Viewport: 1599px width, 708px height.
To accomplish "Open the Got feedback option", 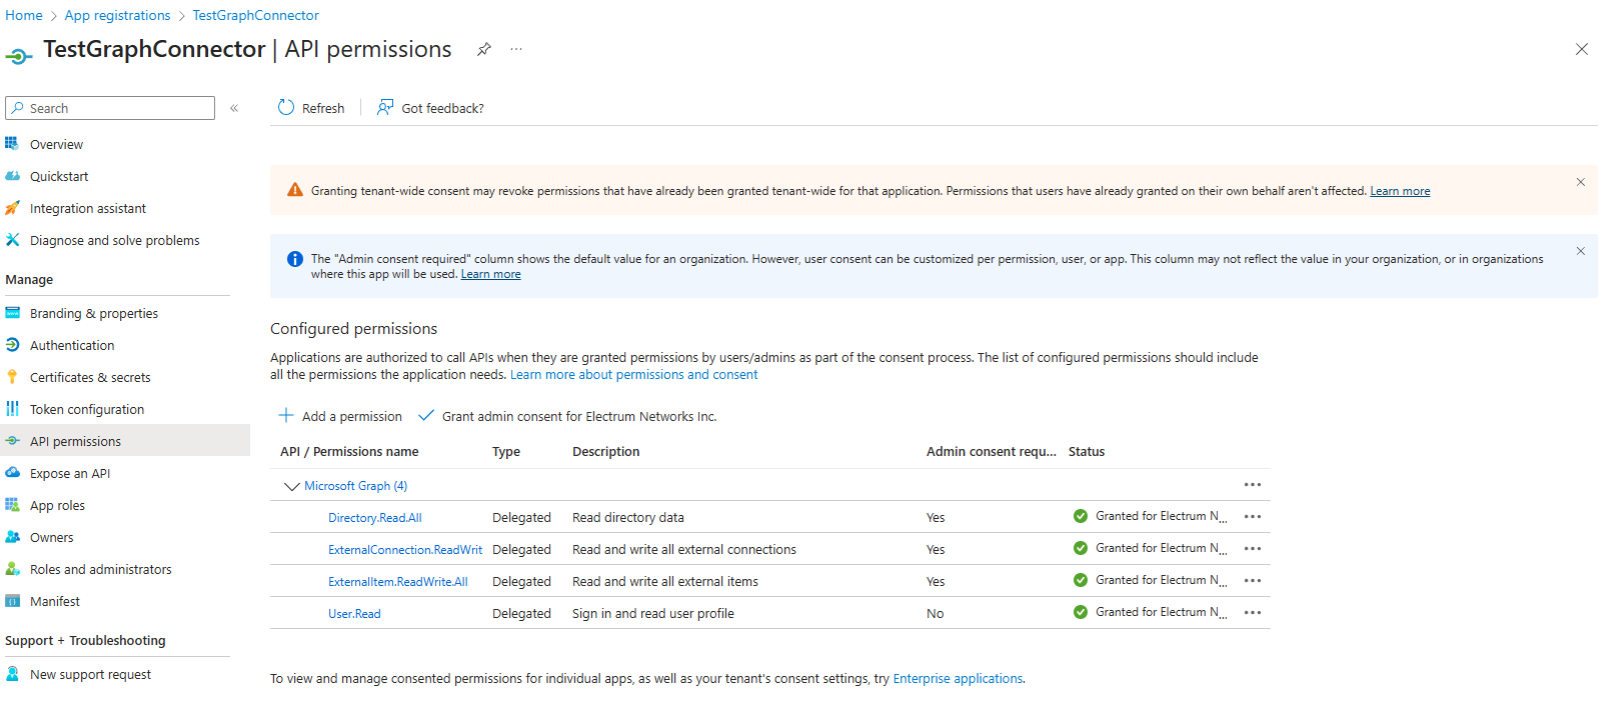I will (x=430, y=108).
